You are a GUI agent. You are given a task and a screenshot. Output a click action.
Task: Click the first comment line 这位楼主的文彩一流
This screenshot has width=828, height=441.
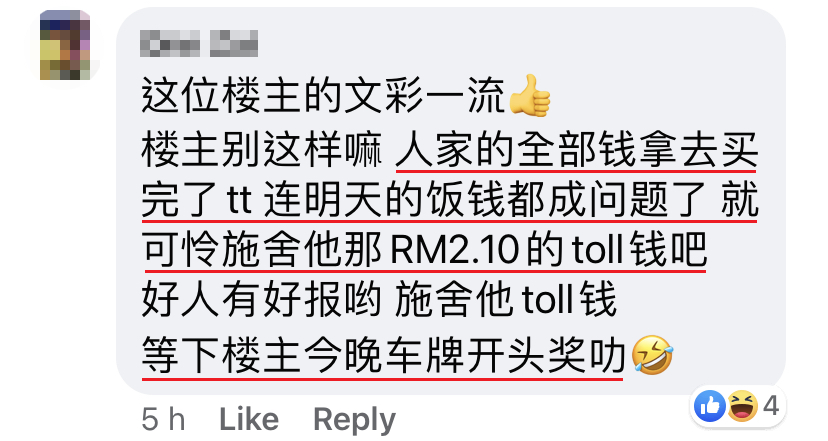[x=323, y=96]
